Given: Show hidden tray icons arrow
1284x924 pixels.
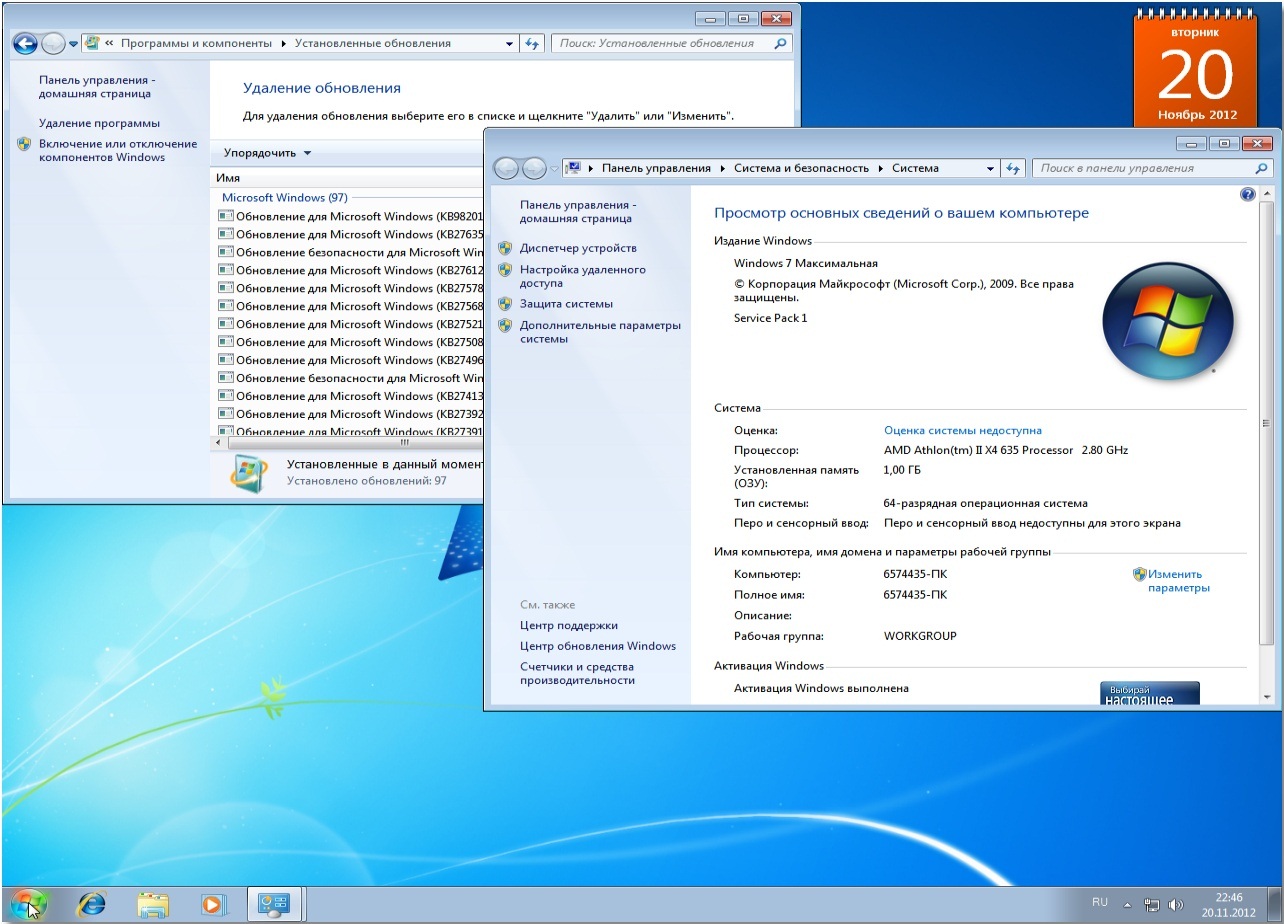Looking at the screenshot, I should coord(1127,904).
